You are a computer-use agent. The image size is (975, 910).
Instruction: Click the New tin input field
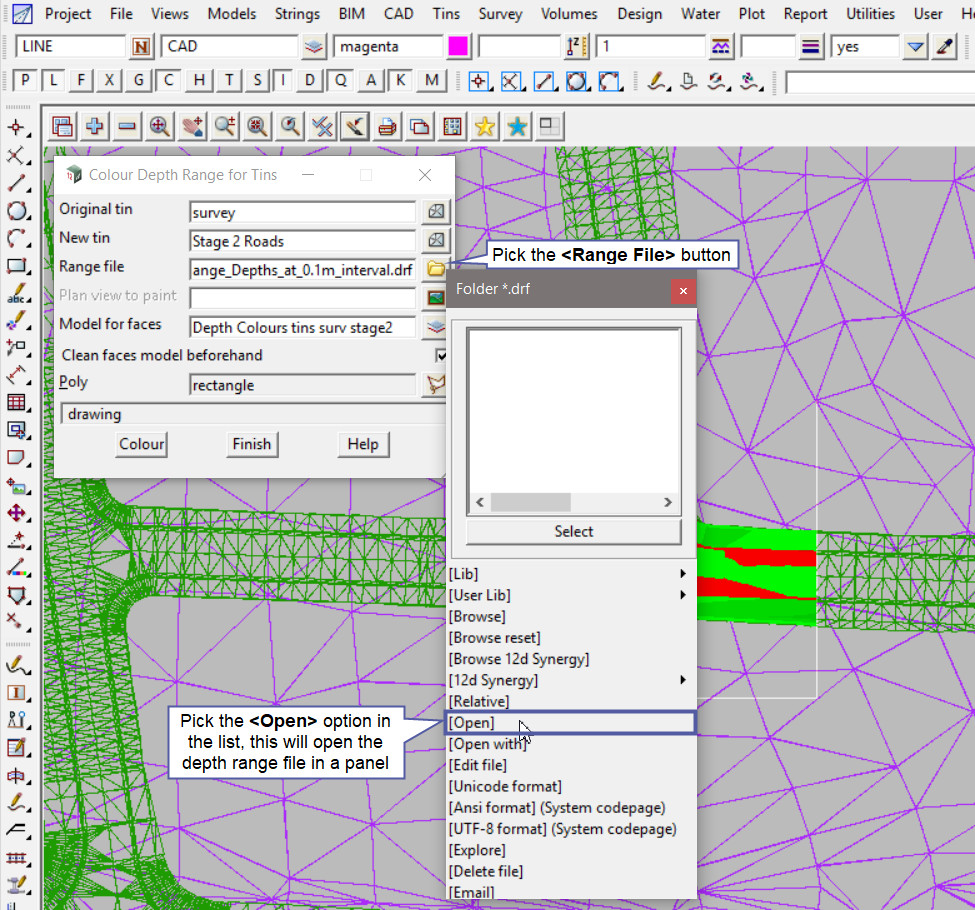[302, 241]
